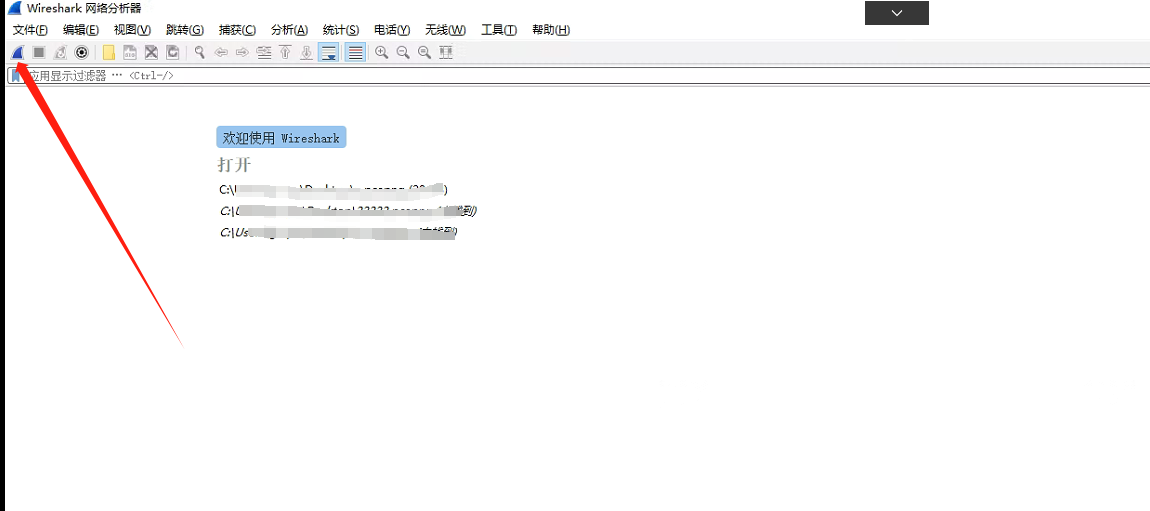This screenshot has width=1150, height=511.
Task: Toggle auto-scroll during live capture
Action: (329, 52)
